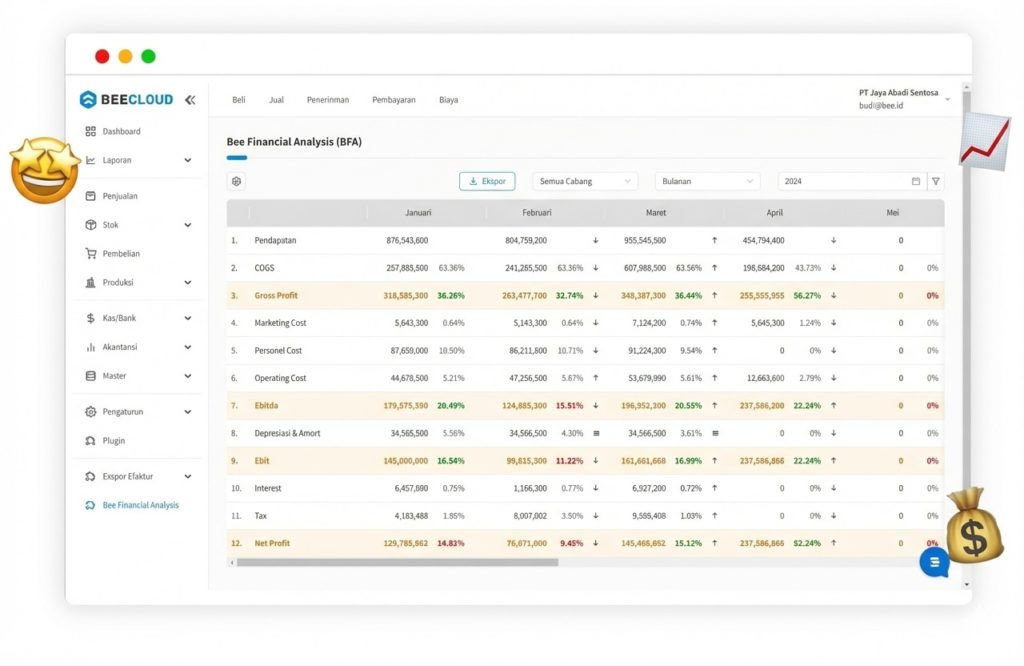
Task: Click the Ekspor button
Action: pos(487,181)
